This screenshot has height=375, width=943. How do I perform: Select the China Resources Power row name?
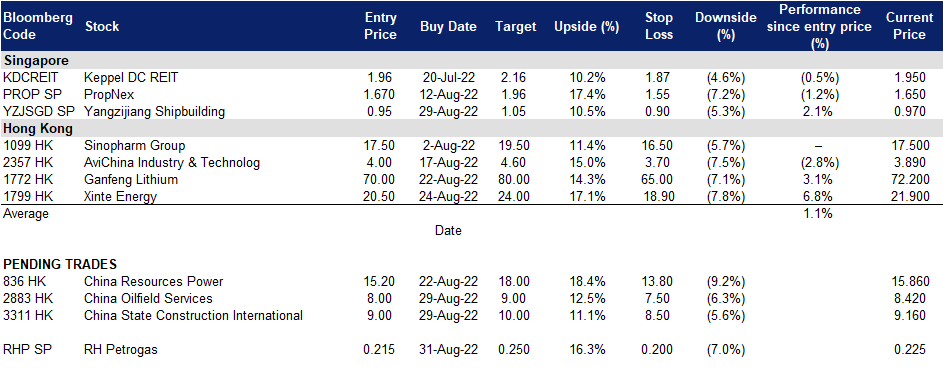[153, 281]
